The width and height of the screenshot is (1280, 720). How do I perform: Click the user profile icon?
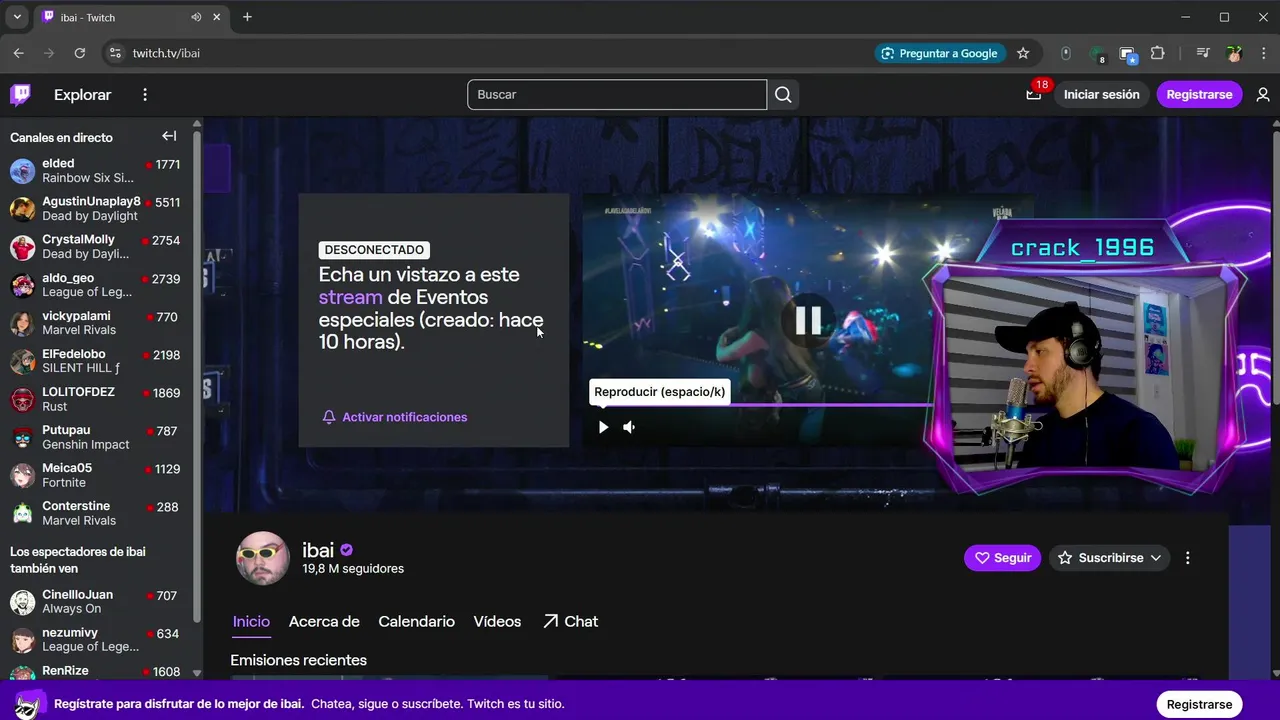[1263, 95]
